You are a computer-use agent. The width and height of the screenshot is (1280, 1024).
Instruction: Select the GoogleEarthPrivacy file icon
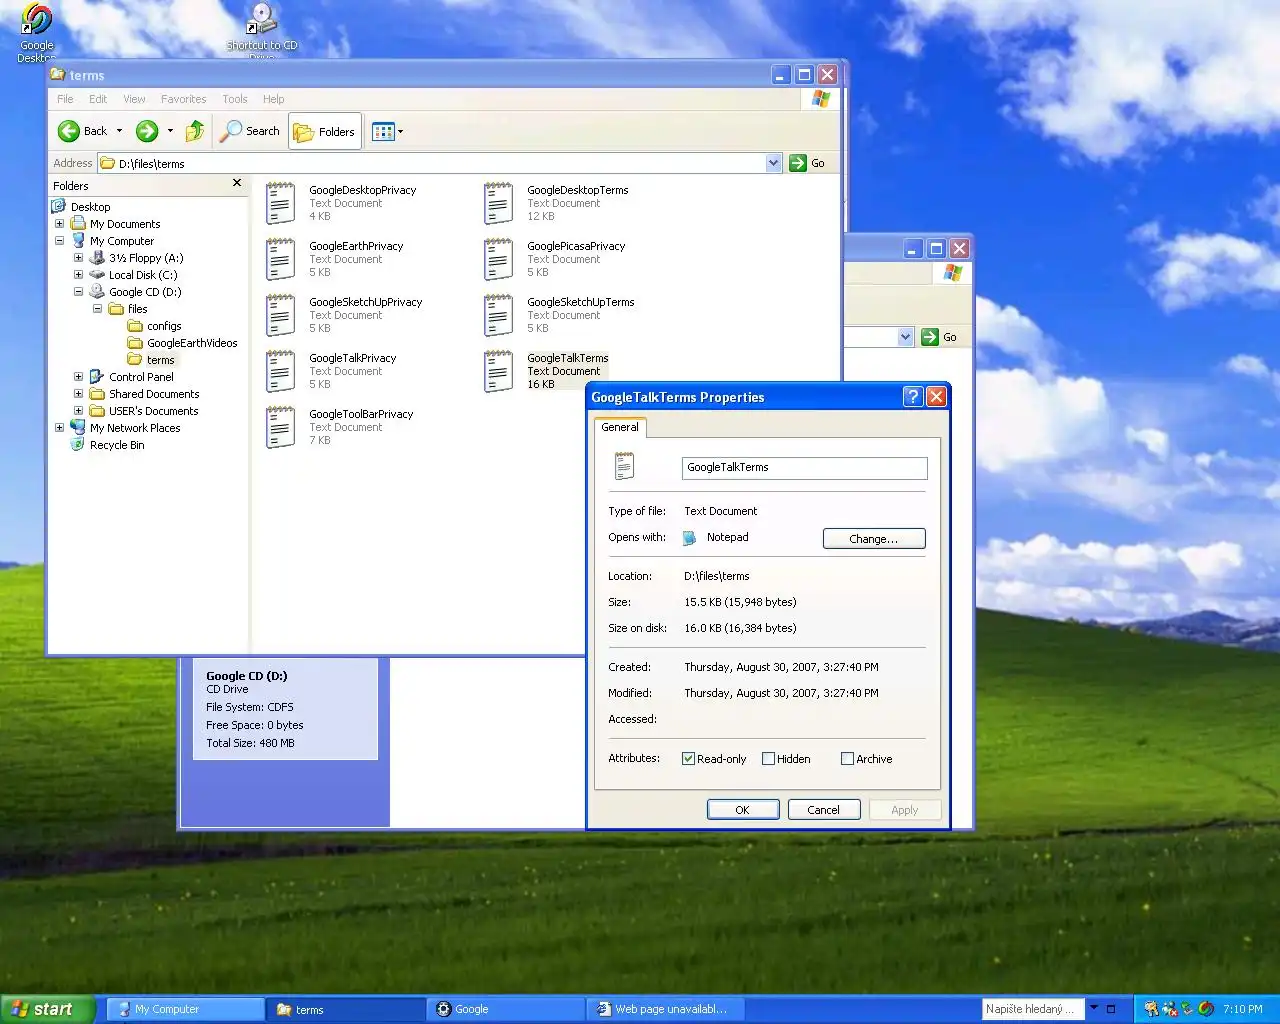tap(281, 259)
